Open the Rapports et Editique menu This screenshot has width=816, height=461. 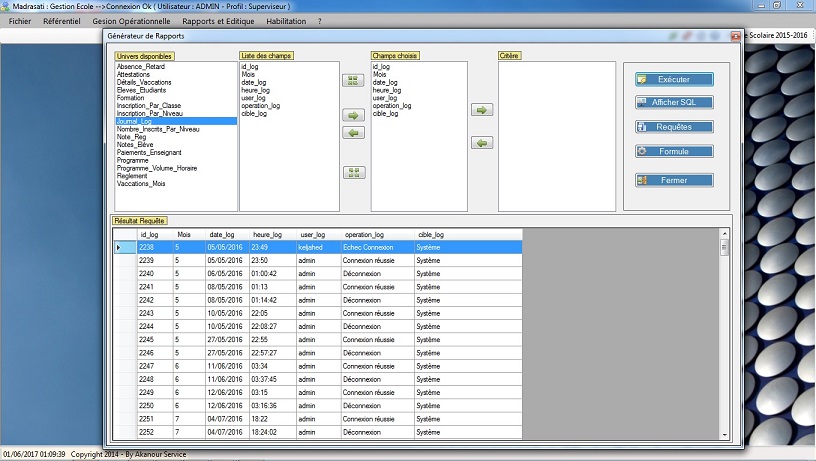point(218,21)
